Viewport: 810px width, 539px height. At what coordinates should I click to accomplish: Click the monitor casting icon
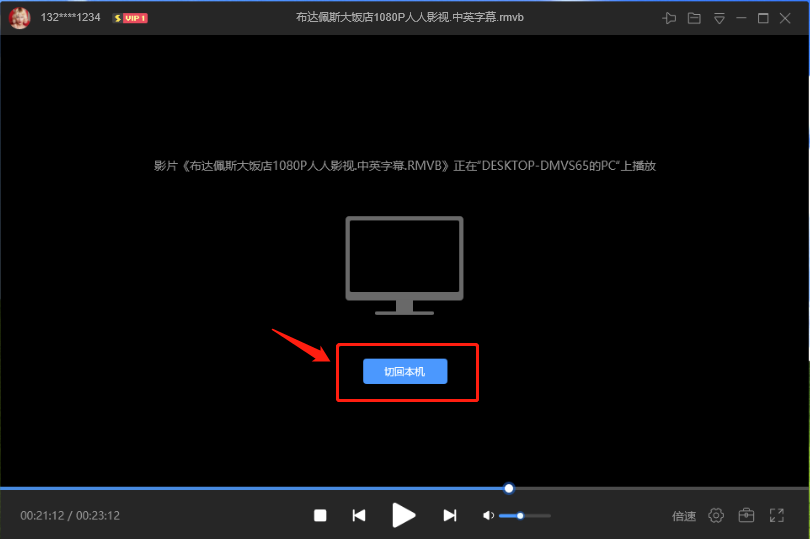[x=404, y=266]
